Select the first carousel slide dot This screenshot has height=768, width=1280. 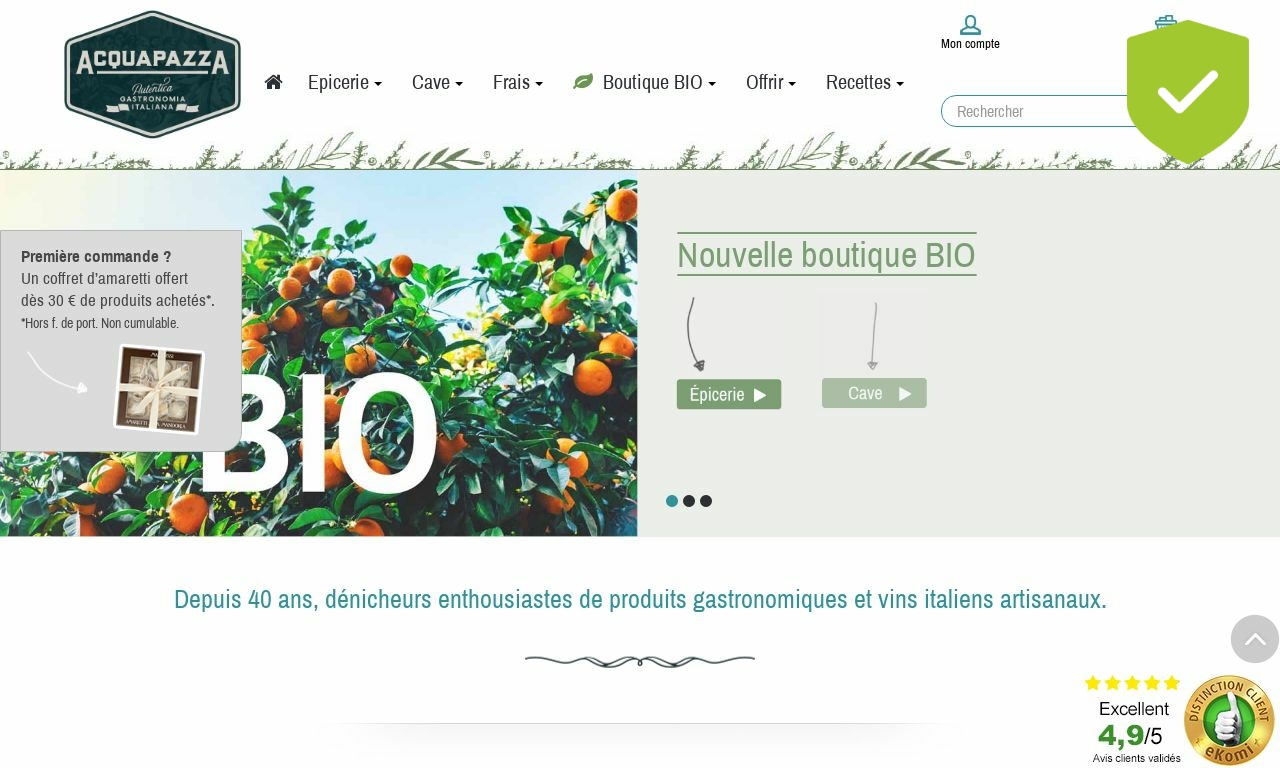click(672, 501)
